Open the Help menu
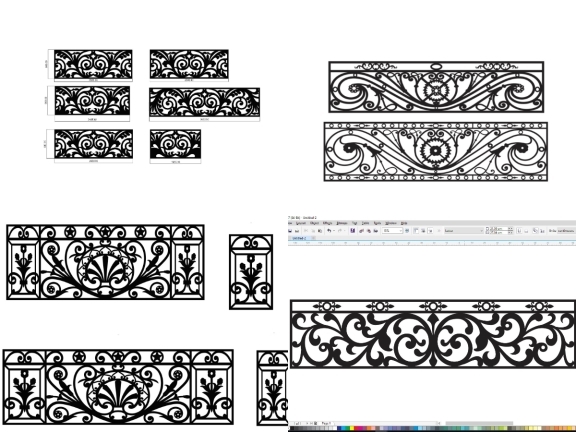The image size is (576, 432). [x=404, y=223]
